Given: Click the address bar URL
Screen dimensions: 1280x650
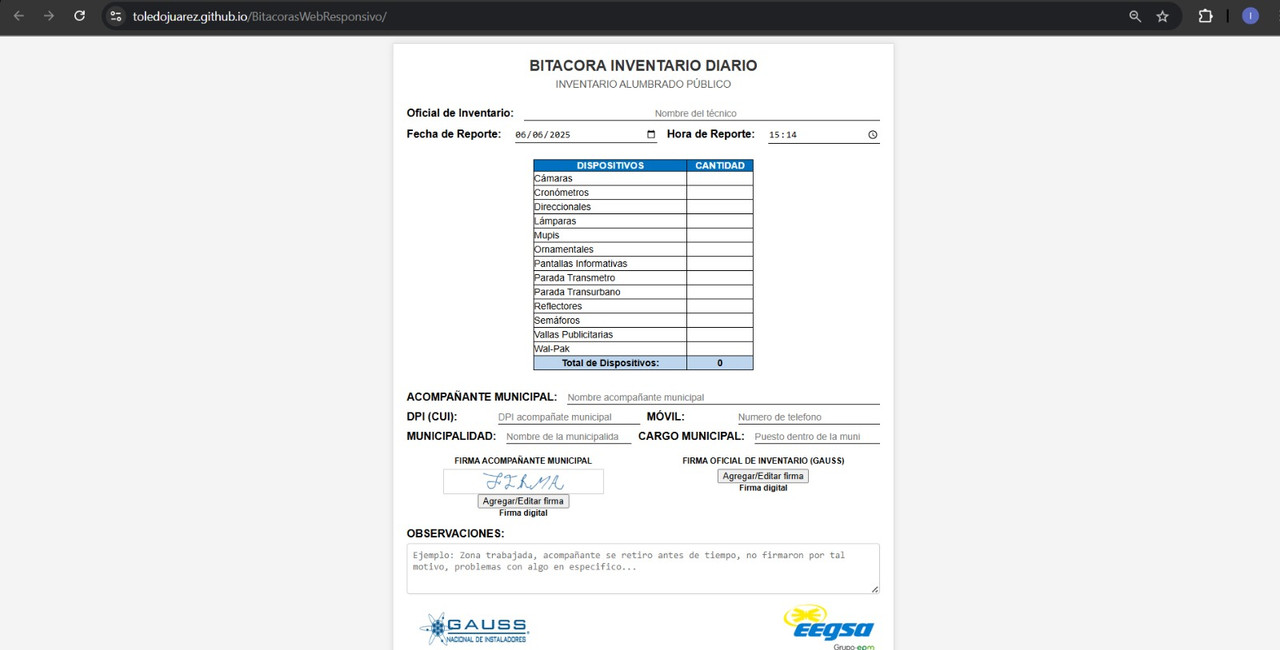Looking at the screenshot, I should point(259,17).
